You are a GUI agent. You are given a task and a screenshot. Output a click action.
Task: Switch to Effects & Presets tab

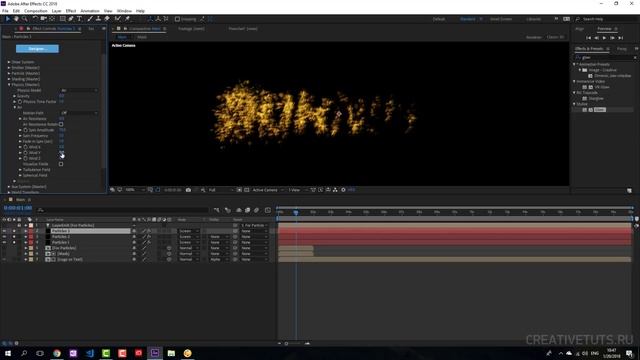(x=589, y=49)
